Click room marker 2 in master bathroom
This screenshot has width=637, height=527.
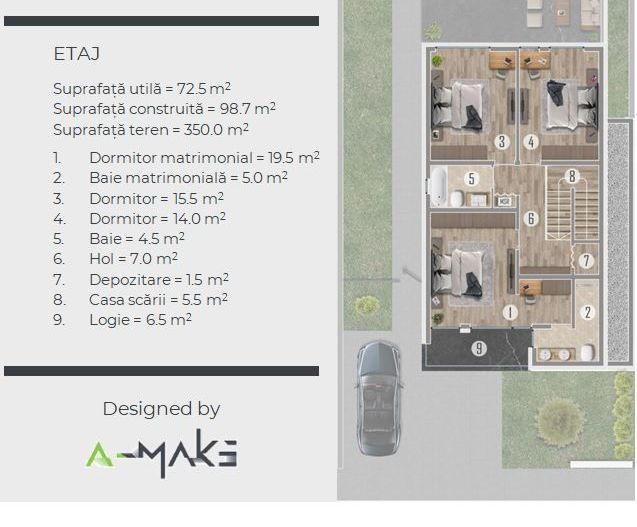point(587,312)
